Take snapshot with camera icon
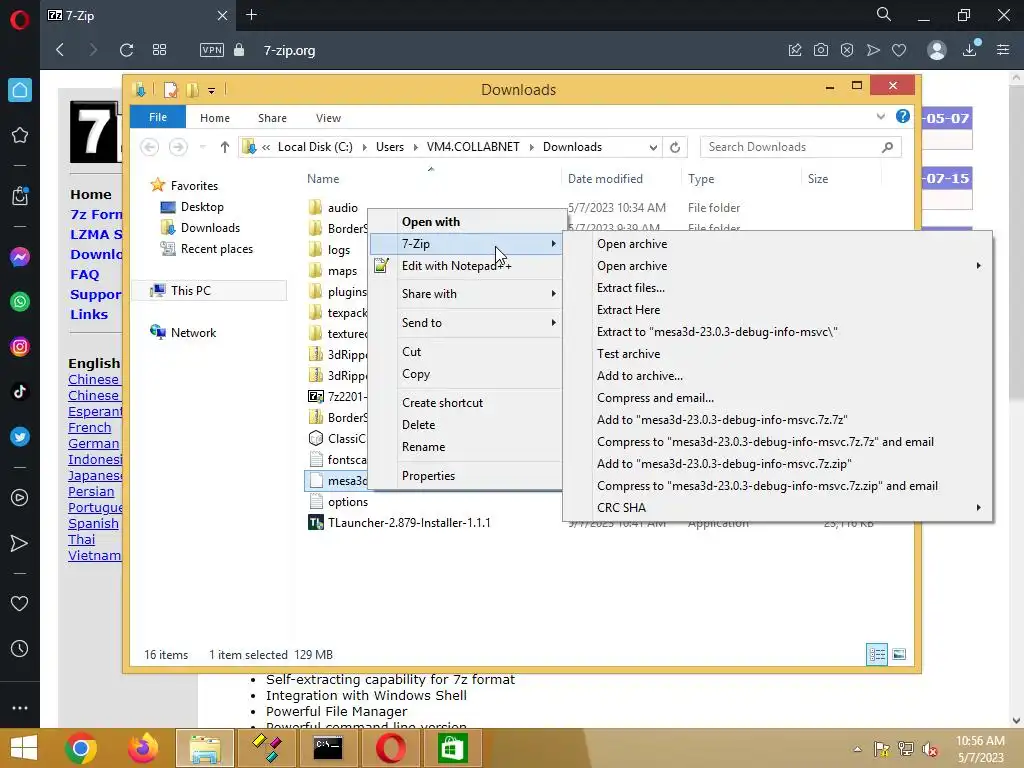 pos(821,50)
